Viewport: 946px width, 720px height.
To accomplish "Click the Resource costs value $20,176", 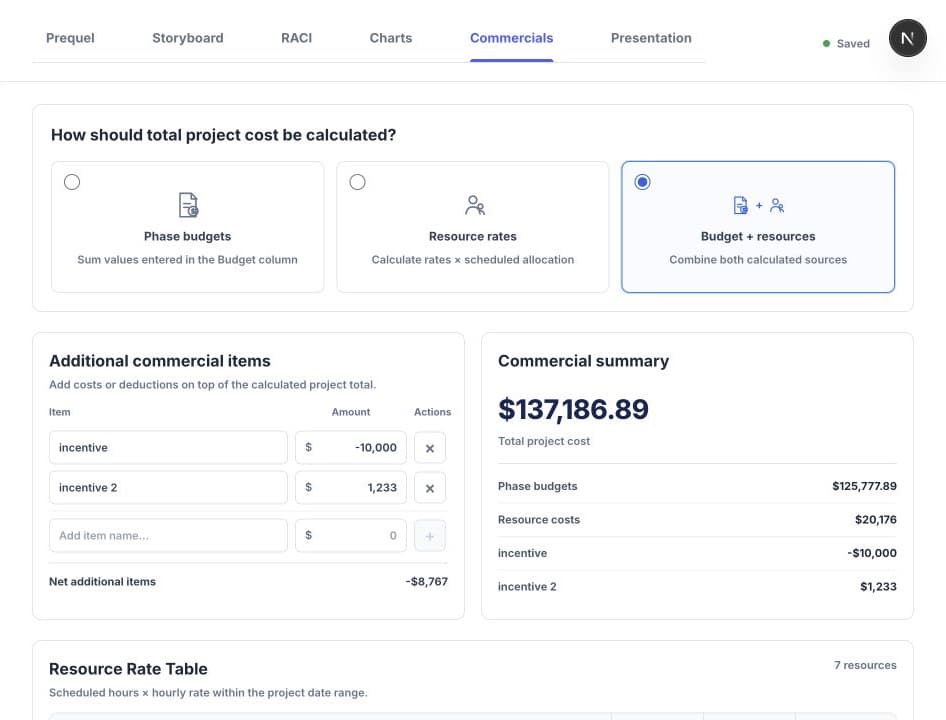I will click(x=875, y=520).
